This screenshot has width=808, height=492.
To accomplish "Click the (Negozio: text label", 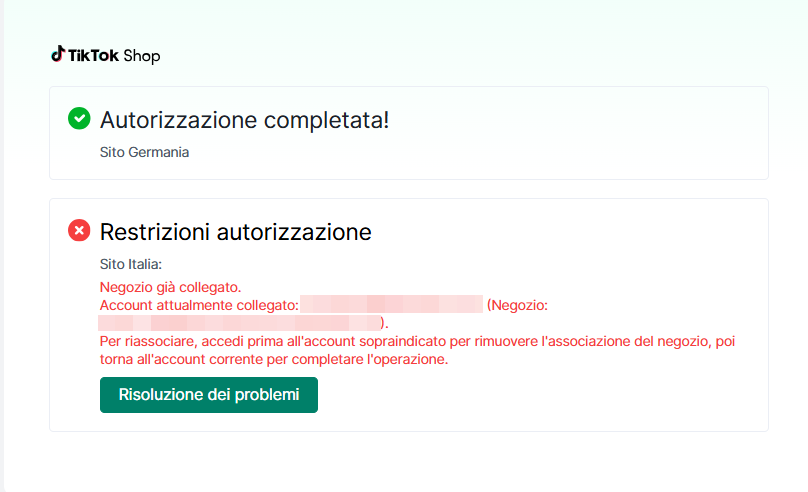I will click(517, 305).
